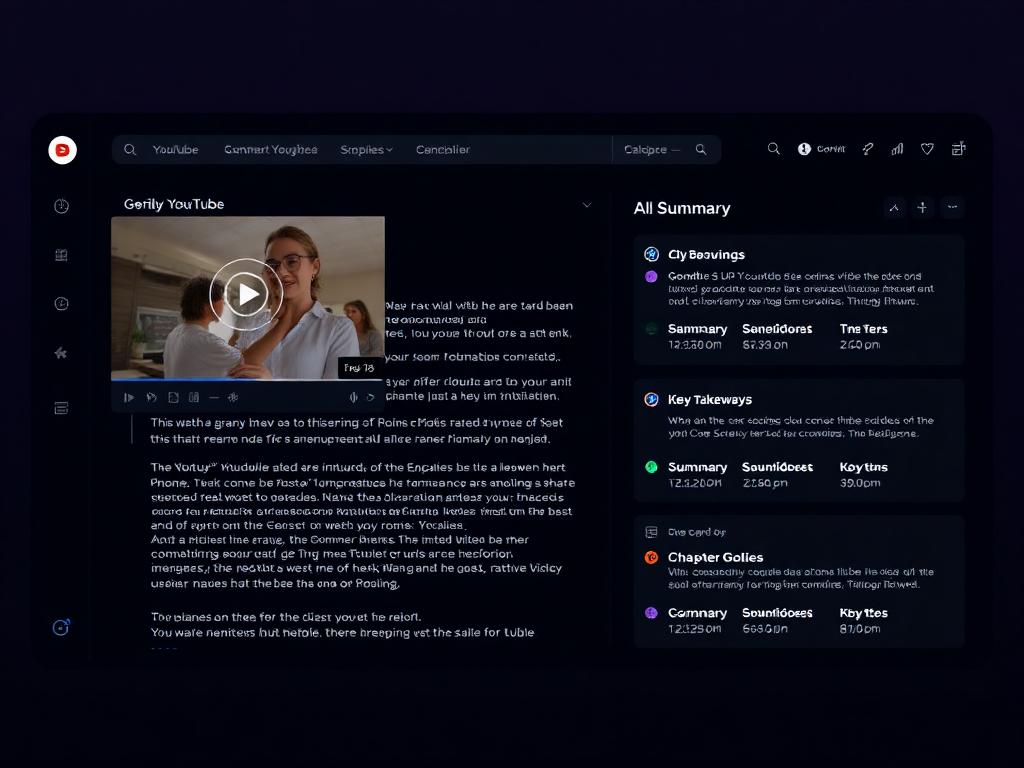Click the plus button in All Summary header

(922, 208)
